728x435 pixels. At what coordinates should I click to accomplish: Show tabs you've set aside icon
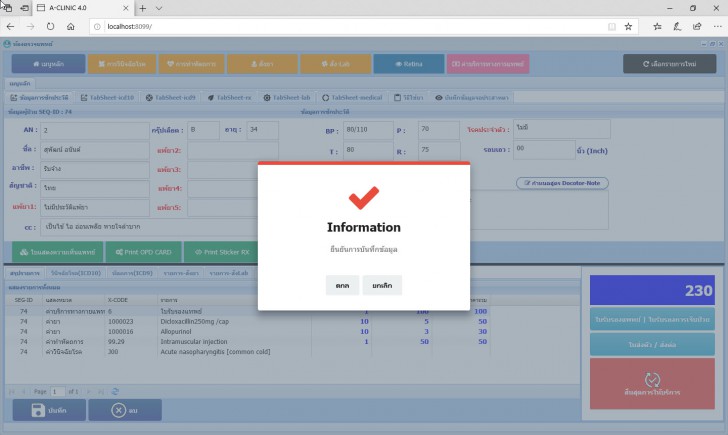coord(7,8)
